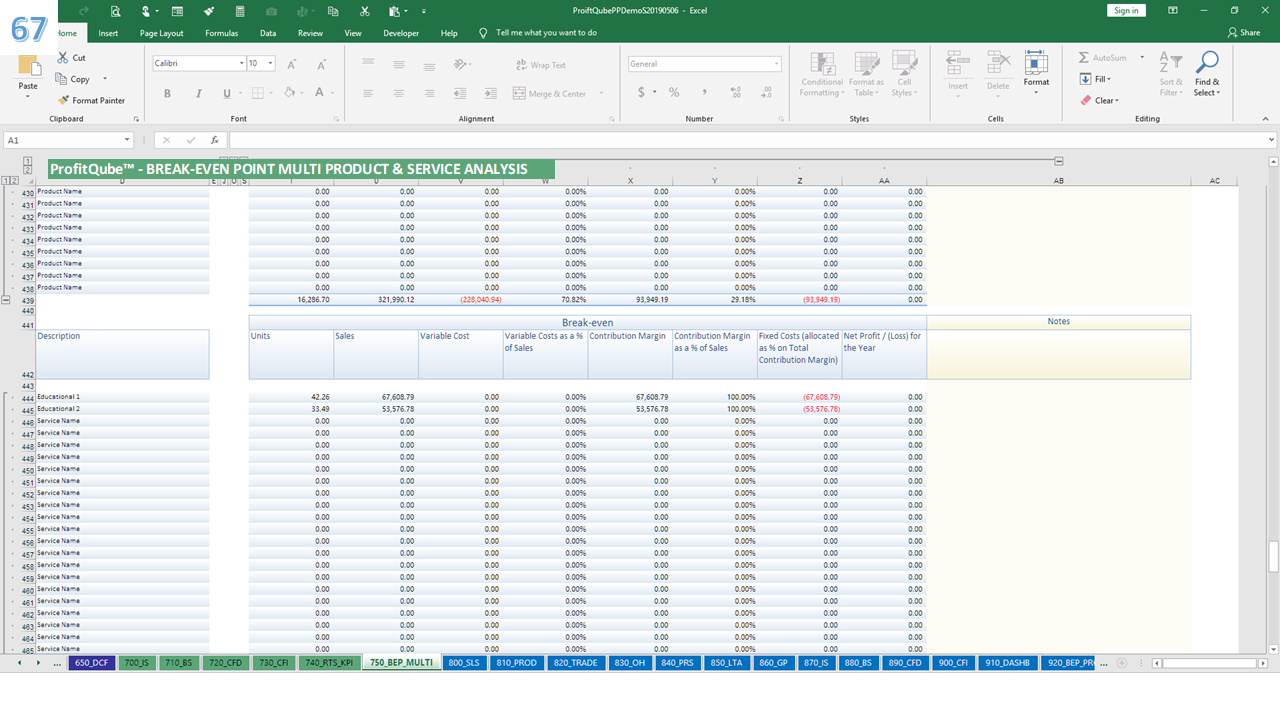Image resolution: width=1280 pixels, height=720 pixels.
Task: Click the vertical scrollbar thumb
Action: [1273, 557]
